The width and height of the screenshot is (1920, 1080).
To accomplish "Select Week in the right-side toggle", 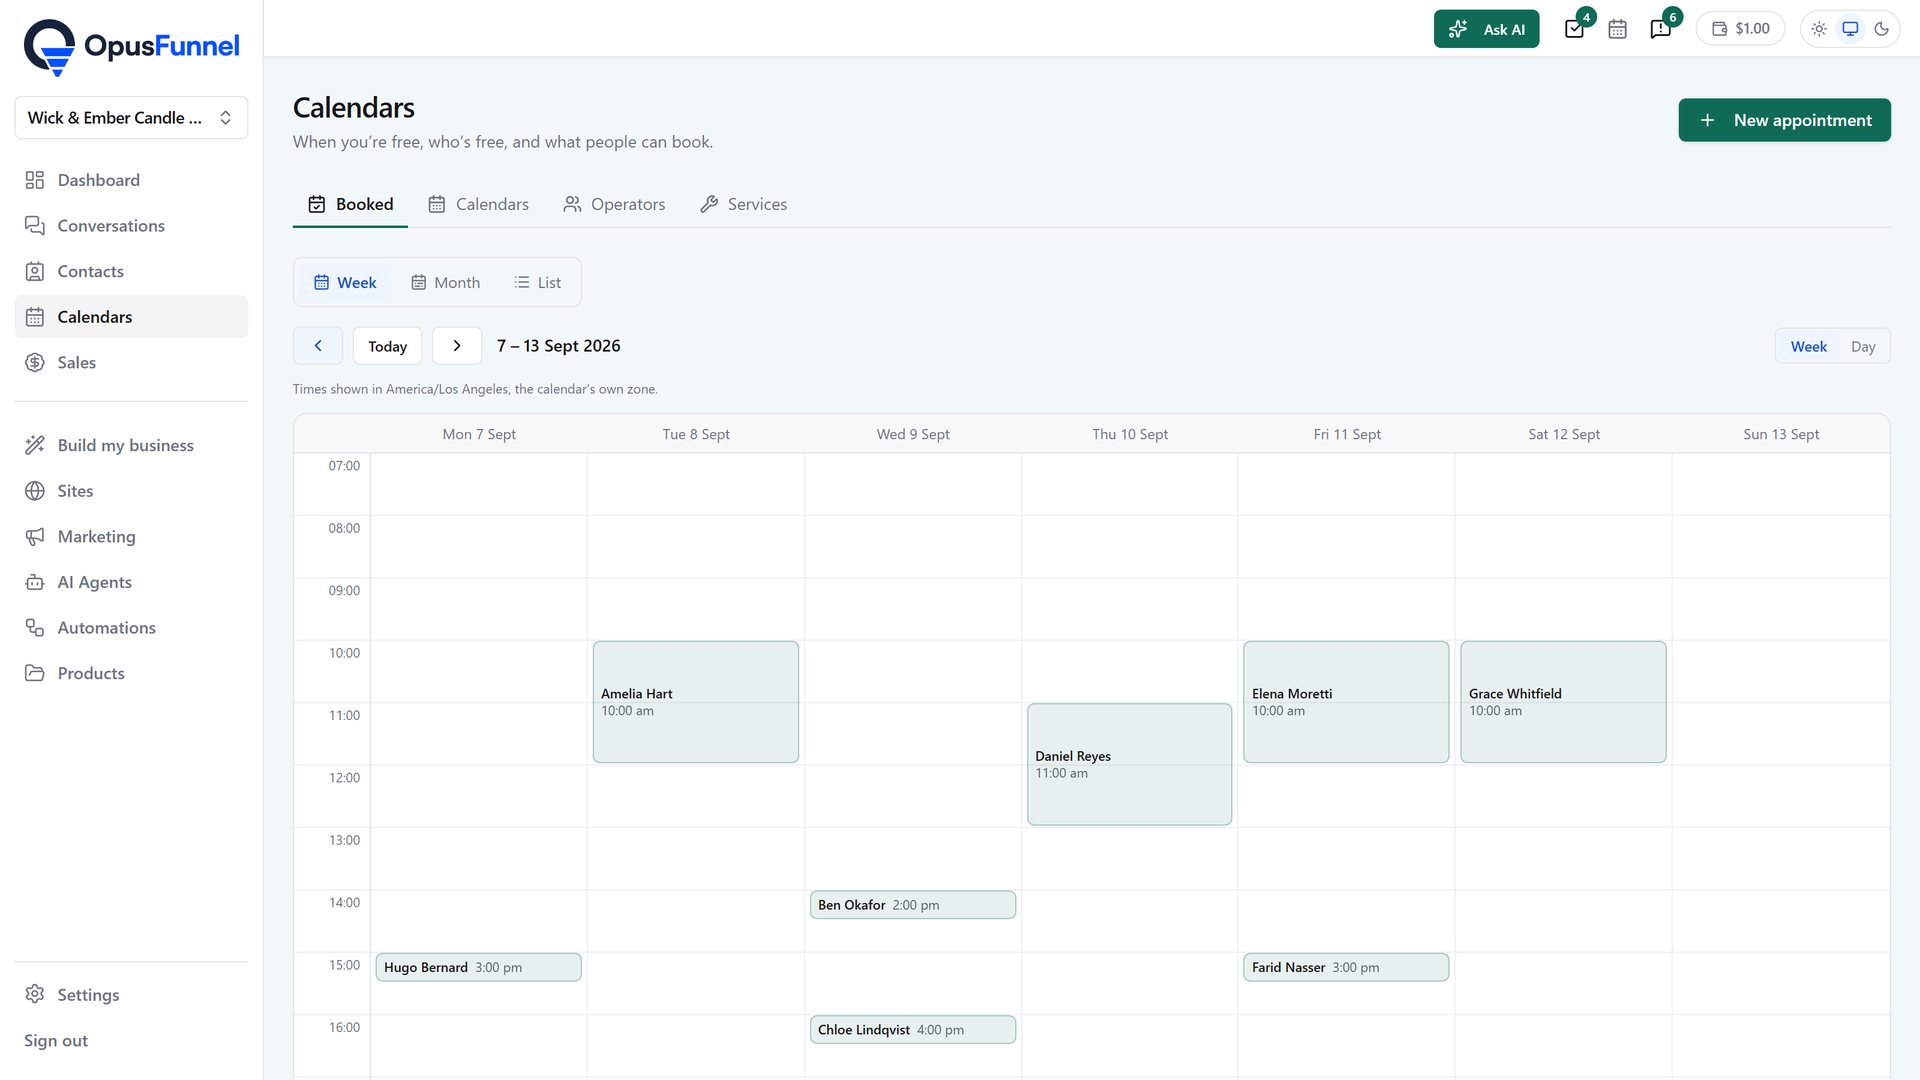I will pyautogui.click(x=1808, y=346).
